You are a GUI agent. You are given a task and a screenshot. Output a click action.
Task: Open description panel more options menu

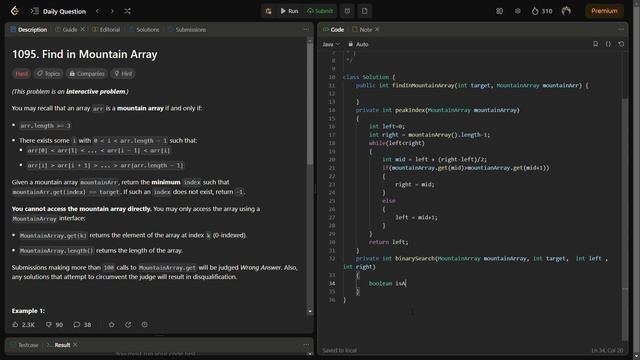coord(306,29)
